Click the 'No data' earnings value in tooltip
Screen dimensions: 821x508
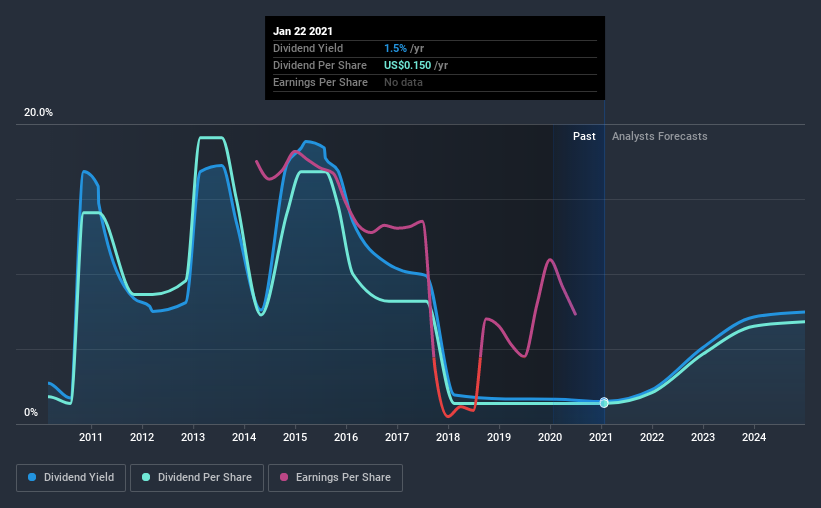pos(403,82)
